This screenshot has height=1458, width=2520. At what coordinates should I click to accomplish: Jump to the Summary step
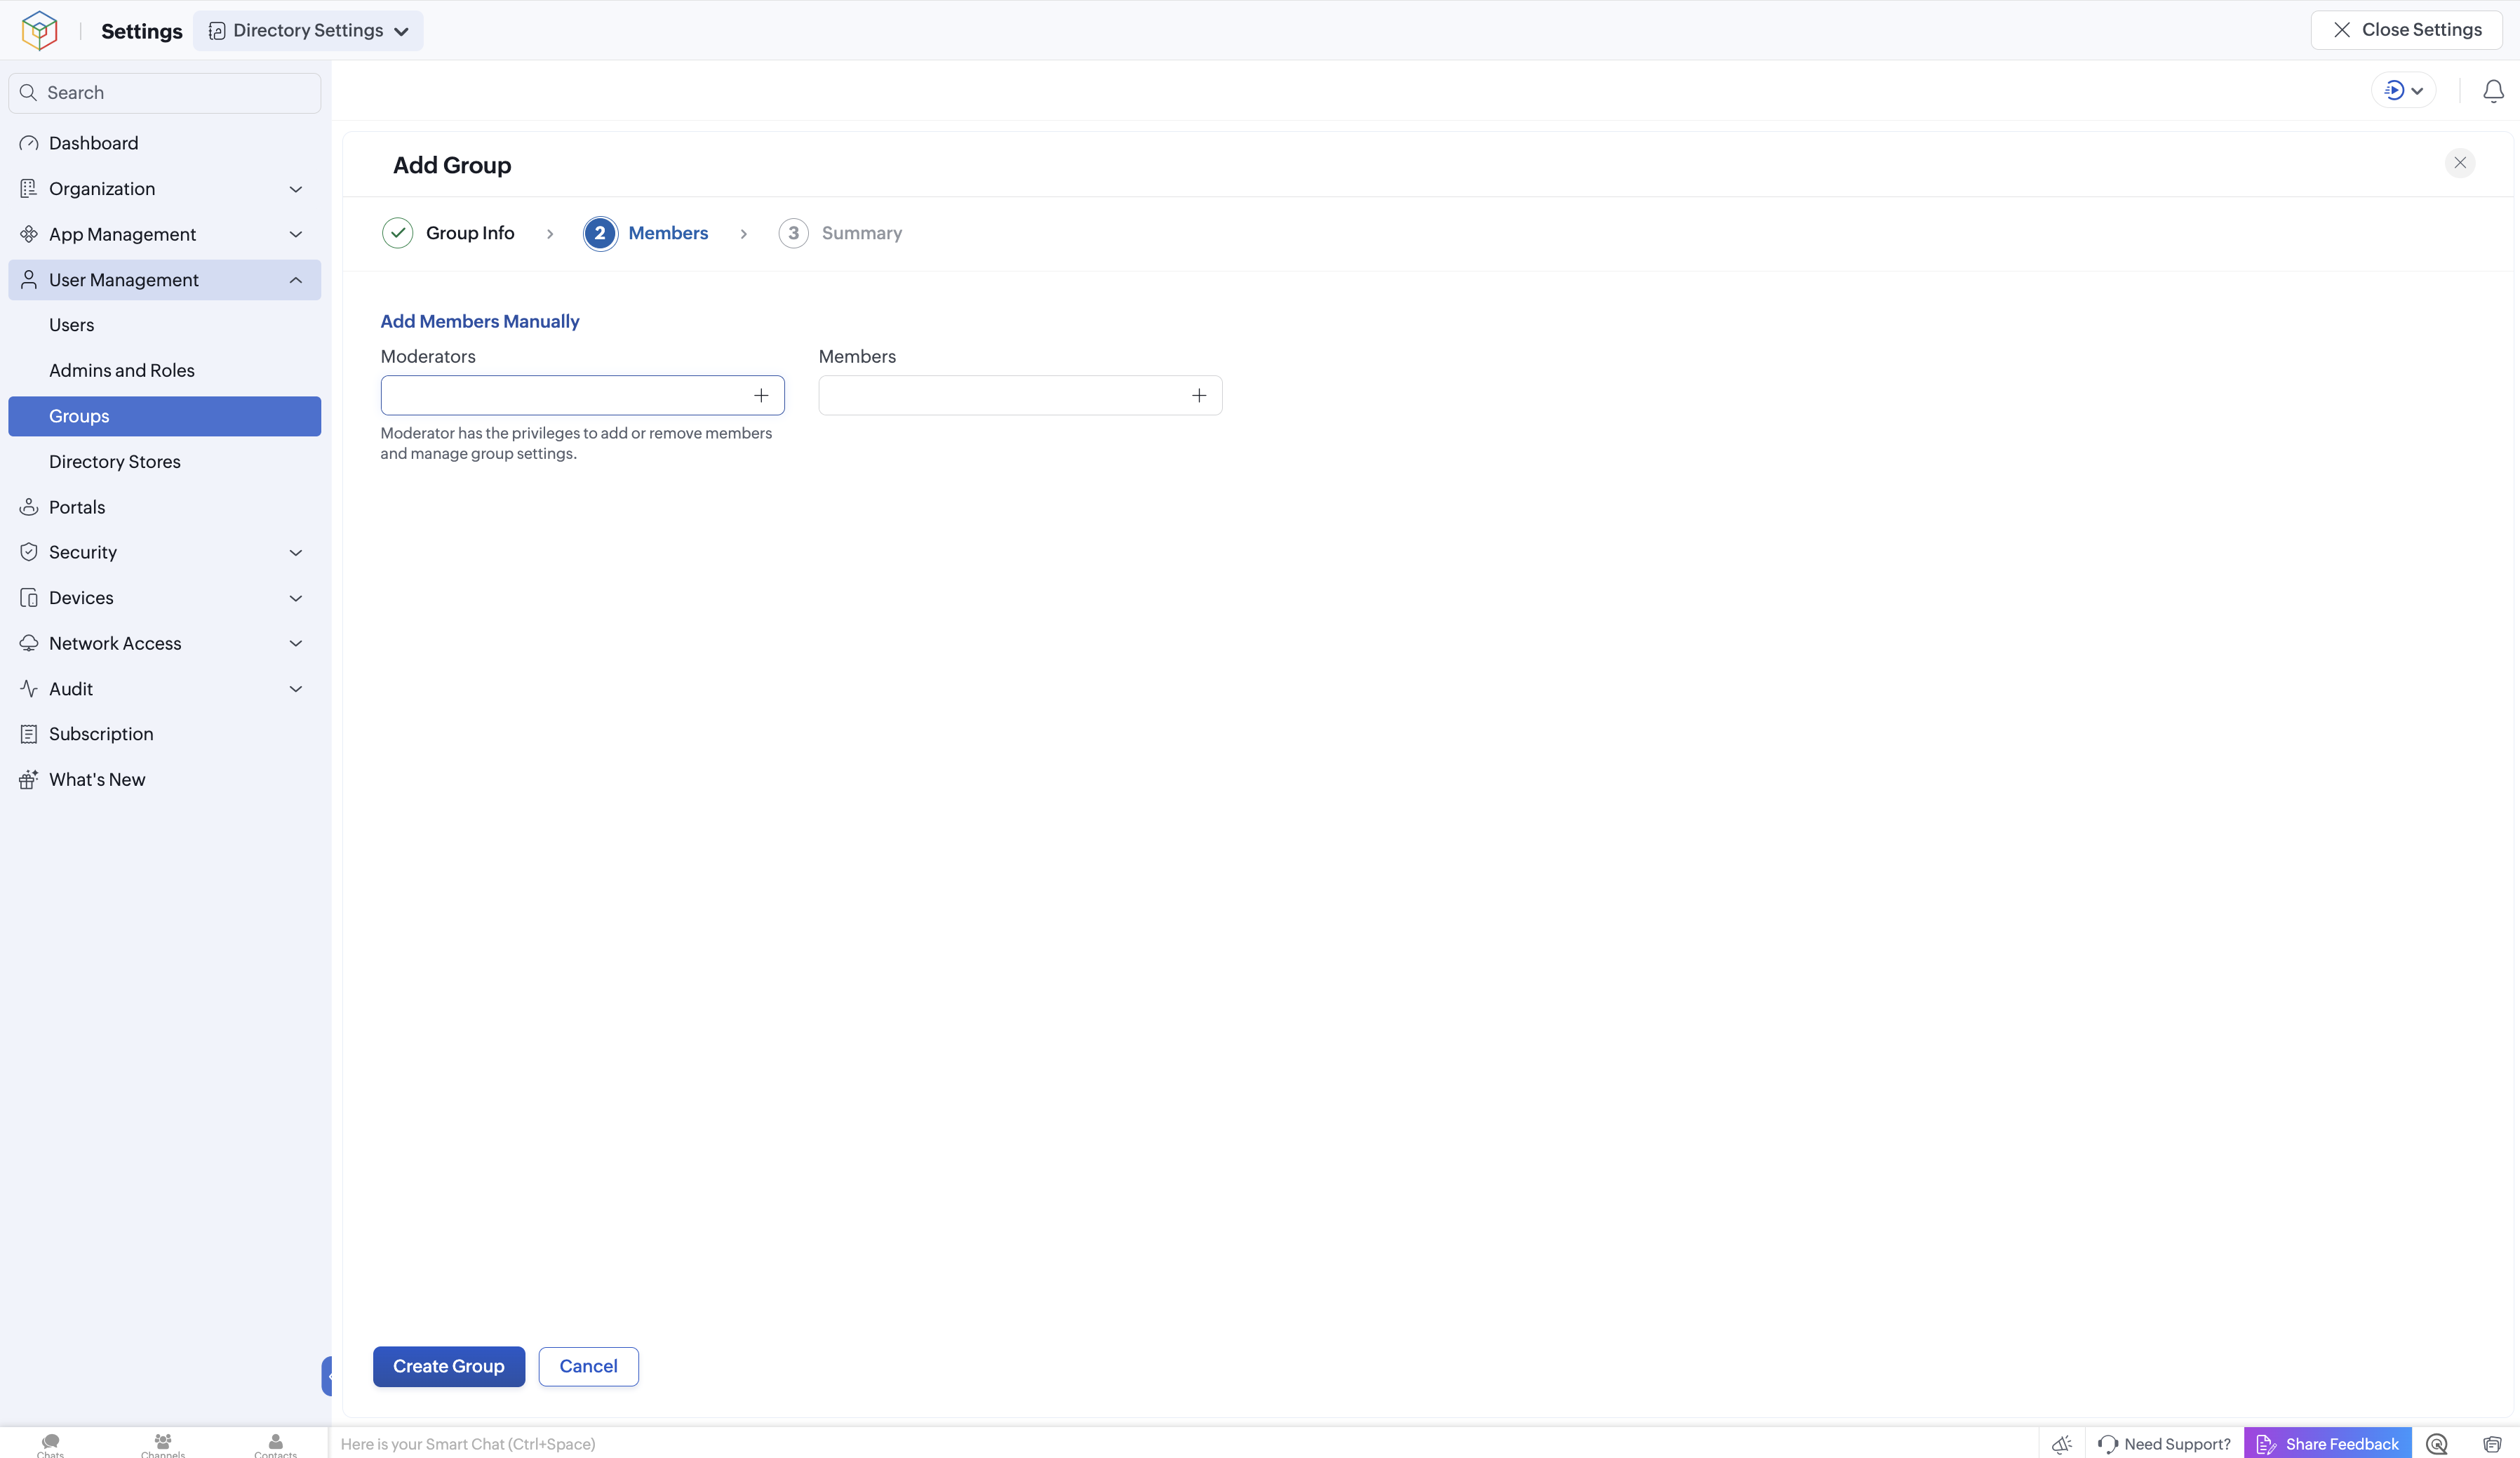point(840,233)
